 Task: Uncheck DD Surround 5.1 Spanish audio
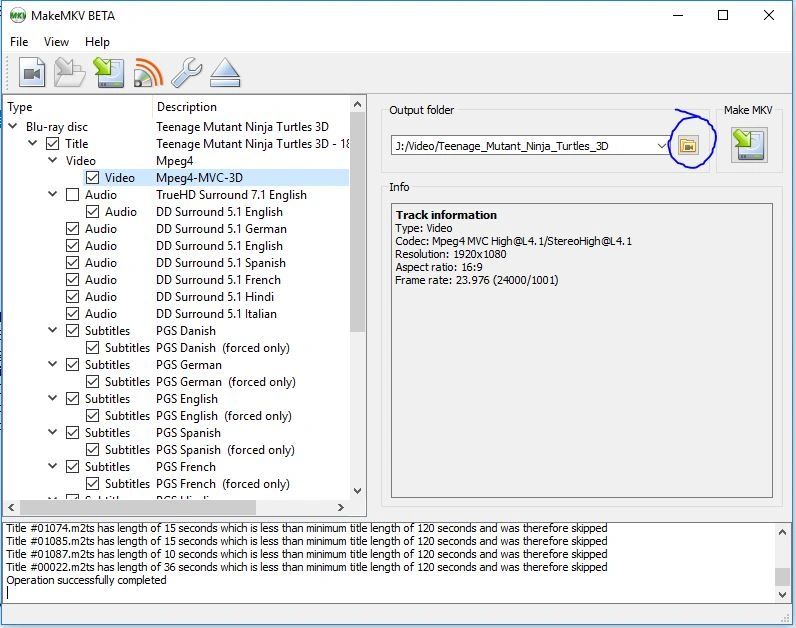pyautogui.click(x=73, y=262)
